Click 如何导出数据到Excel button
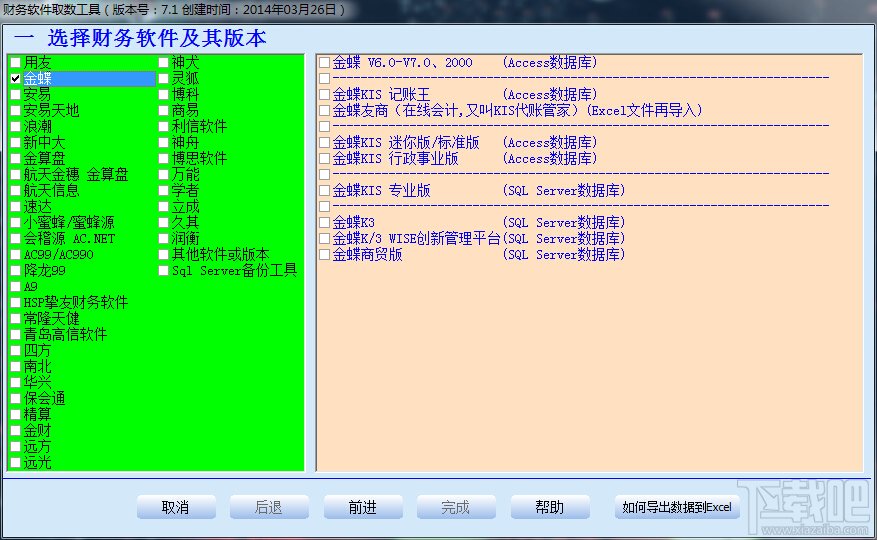The image size is (877, 540). [x=677, y=507]
